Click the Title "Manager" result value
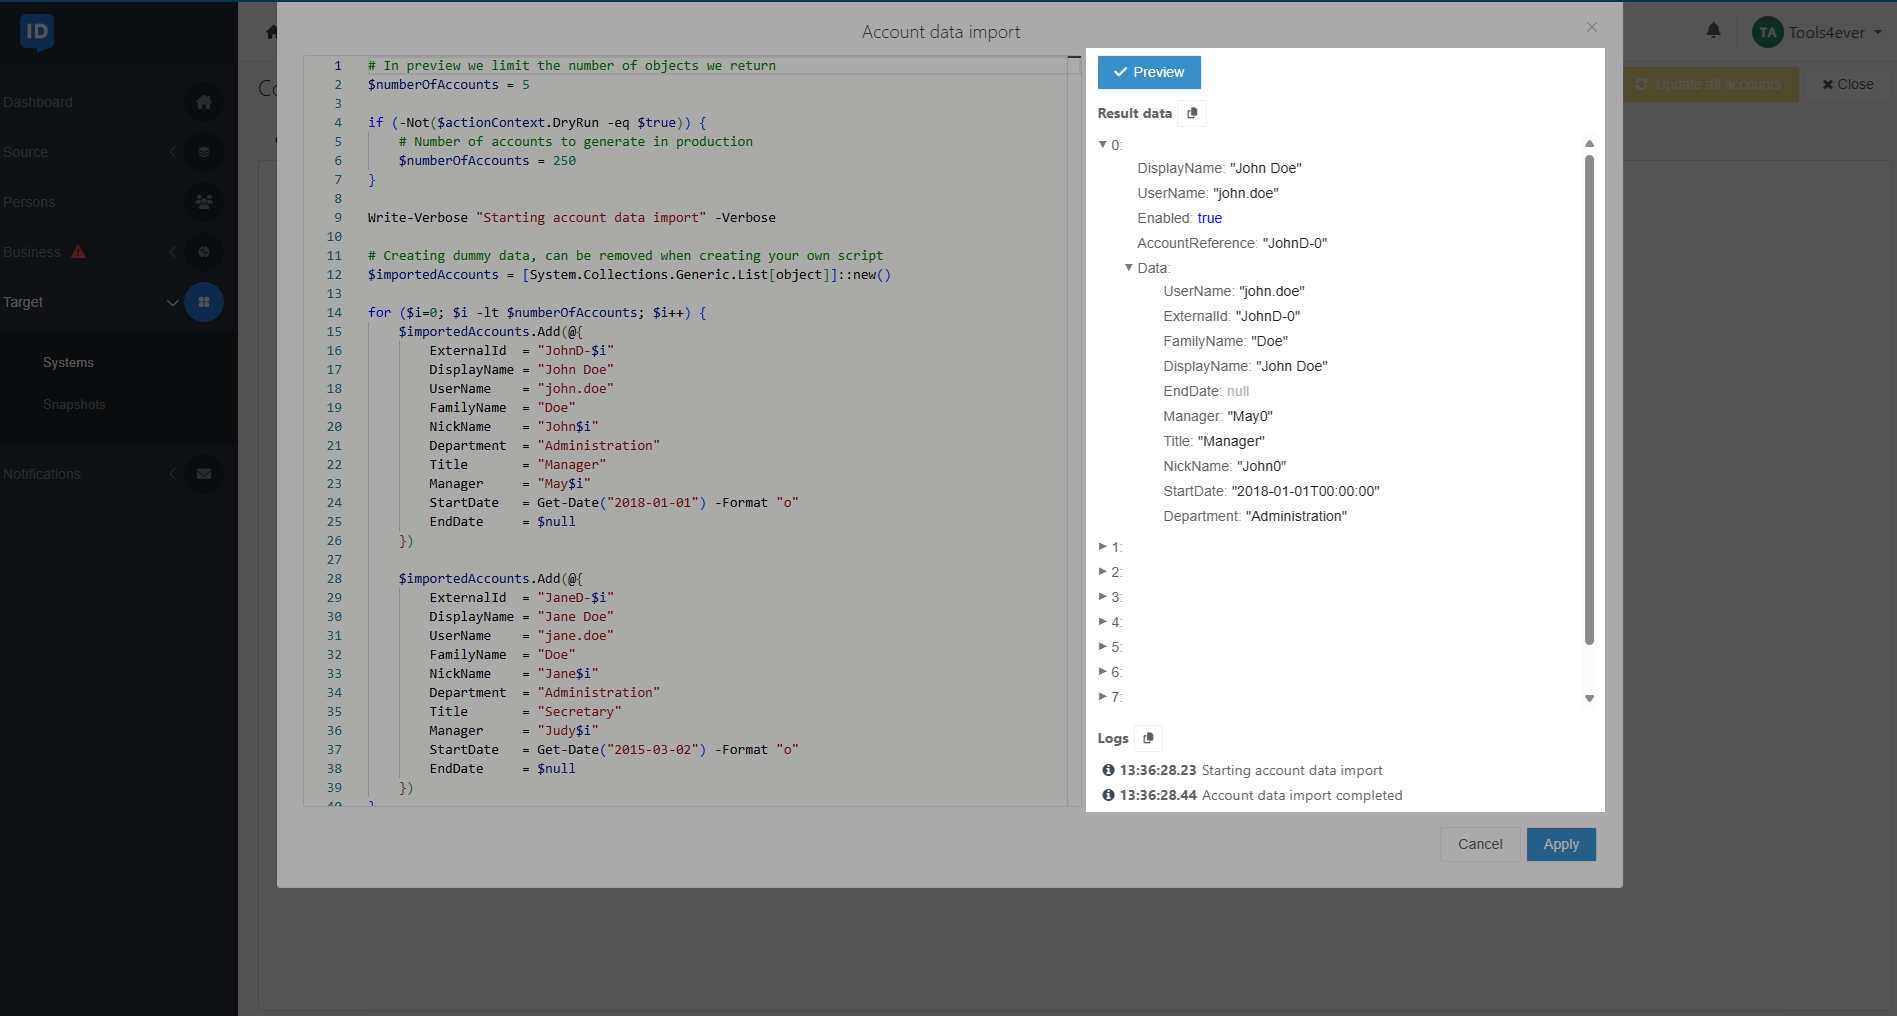This screenshot has width=1897, height=1016. (1231, 441)
